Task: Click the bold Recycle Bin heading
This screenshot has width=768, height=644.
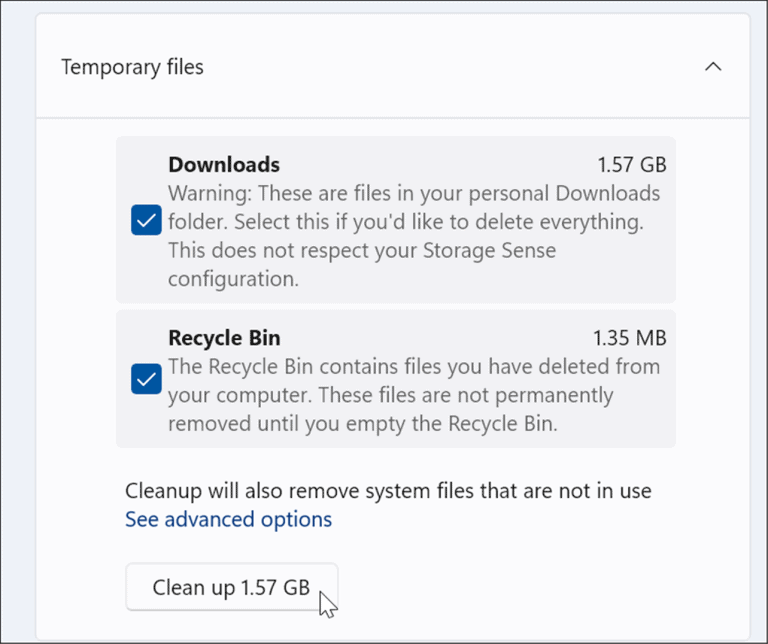Action: pyautogui.click(x=225, y=338)
